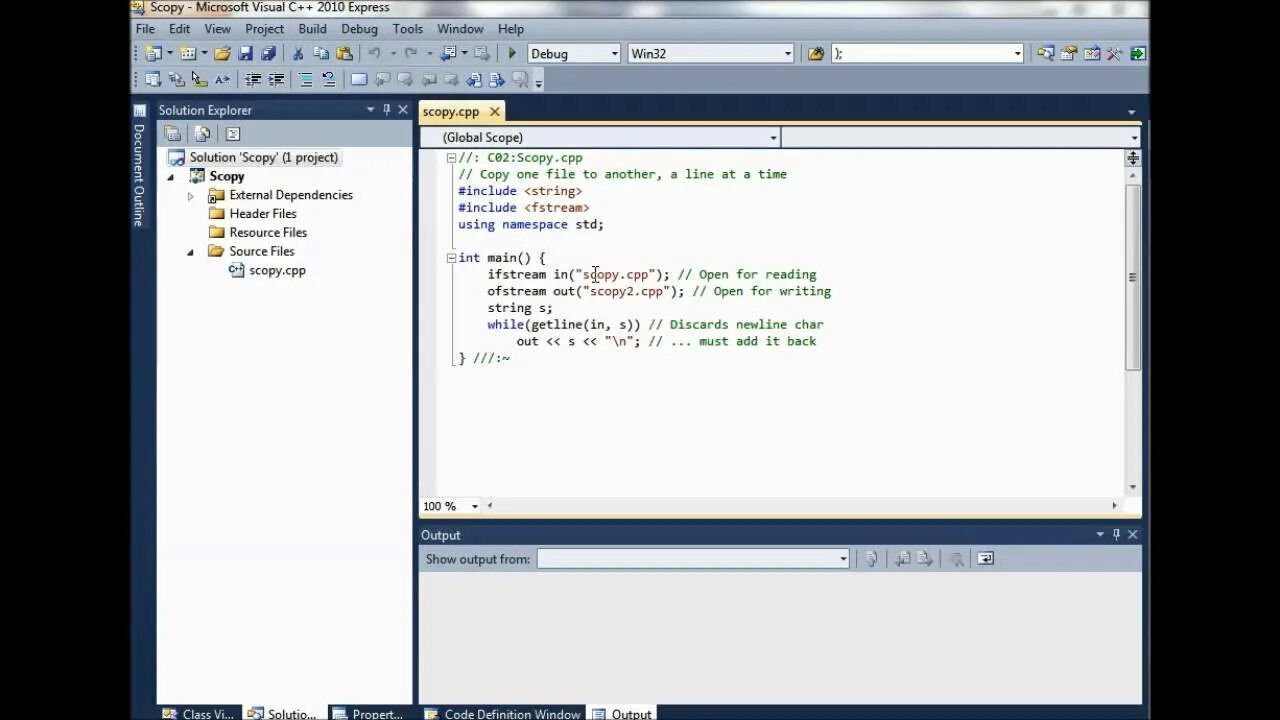Pin the Solution Explorer auto-hide pushpin
The width and height of the screenshot is (1280, 720).
tap(387, 110)
